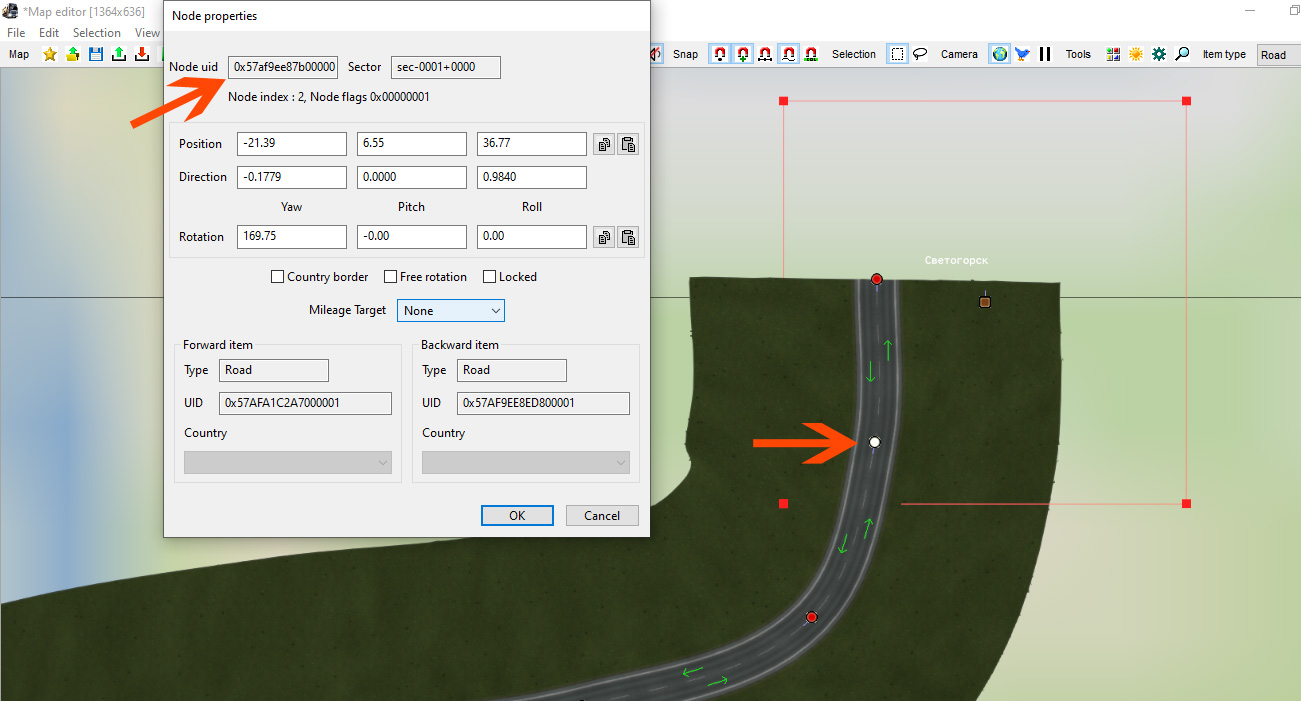Image resolution: width=1301 pixels, height=701 pixels.
Task: Click the yellow star icon in Map toolbar
Action: (50, 54)
